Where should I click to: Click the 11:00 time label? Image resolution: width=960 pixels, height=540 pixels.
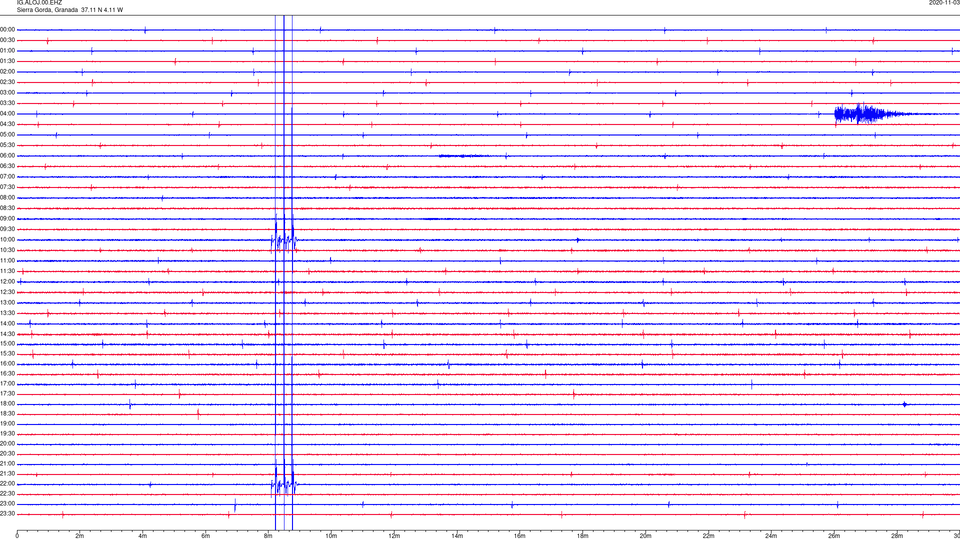coord(7,260)
